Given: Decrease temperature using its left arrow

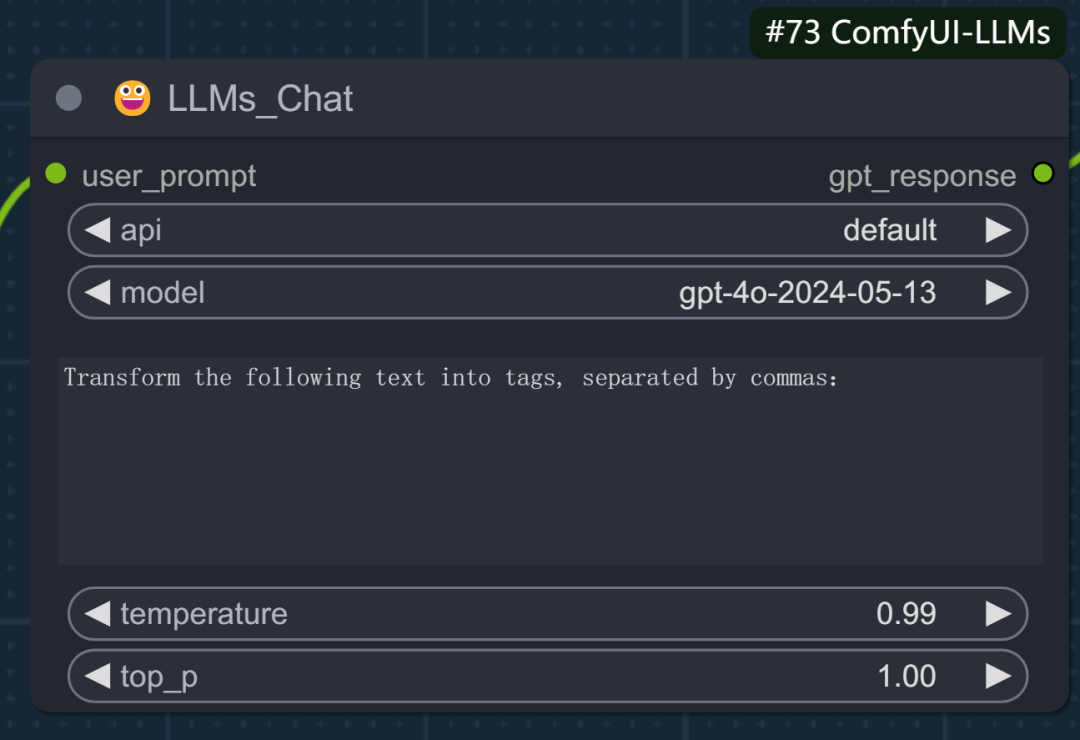Looking at the screenshot, I should [x=98, y=613].
